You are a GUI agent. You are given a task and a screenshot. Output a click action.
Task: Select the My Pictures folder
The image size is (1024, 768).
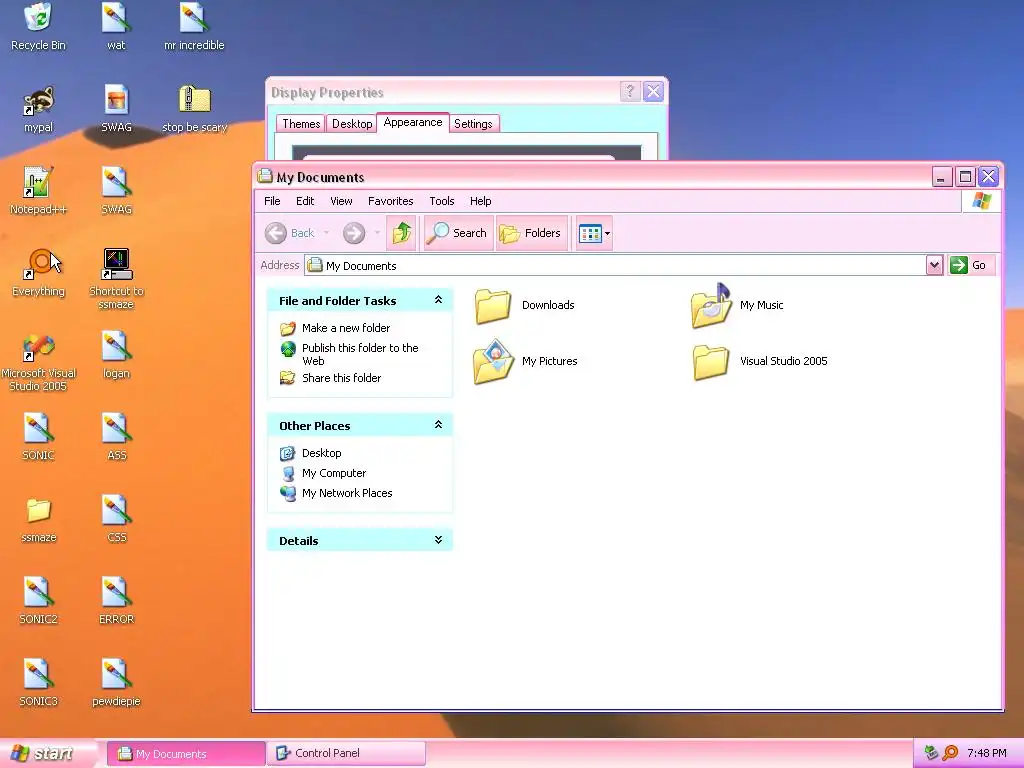[x=526, y=361]
